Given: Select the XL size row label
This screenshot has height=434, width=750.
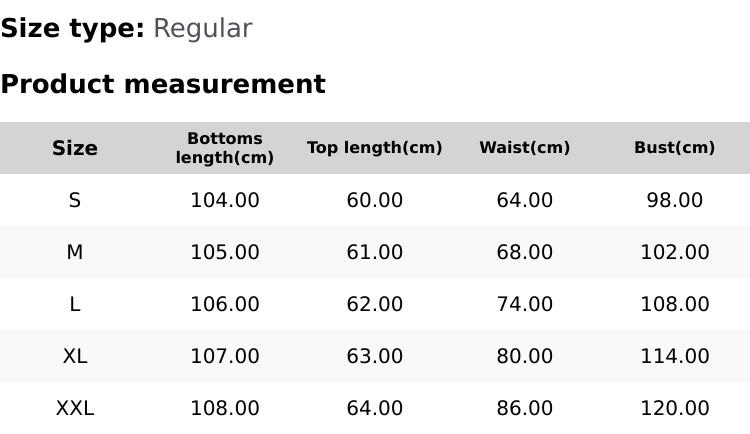Looking at the screenshot, I should [75, 356].
